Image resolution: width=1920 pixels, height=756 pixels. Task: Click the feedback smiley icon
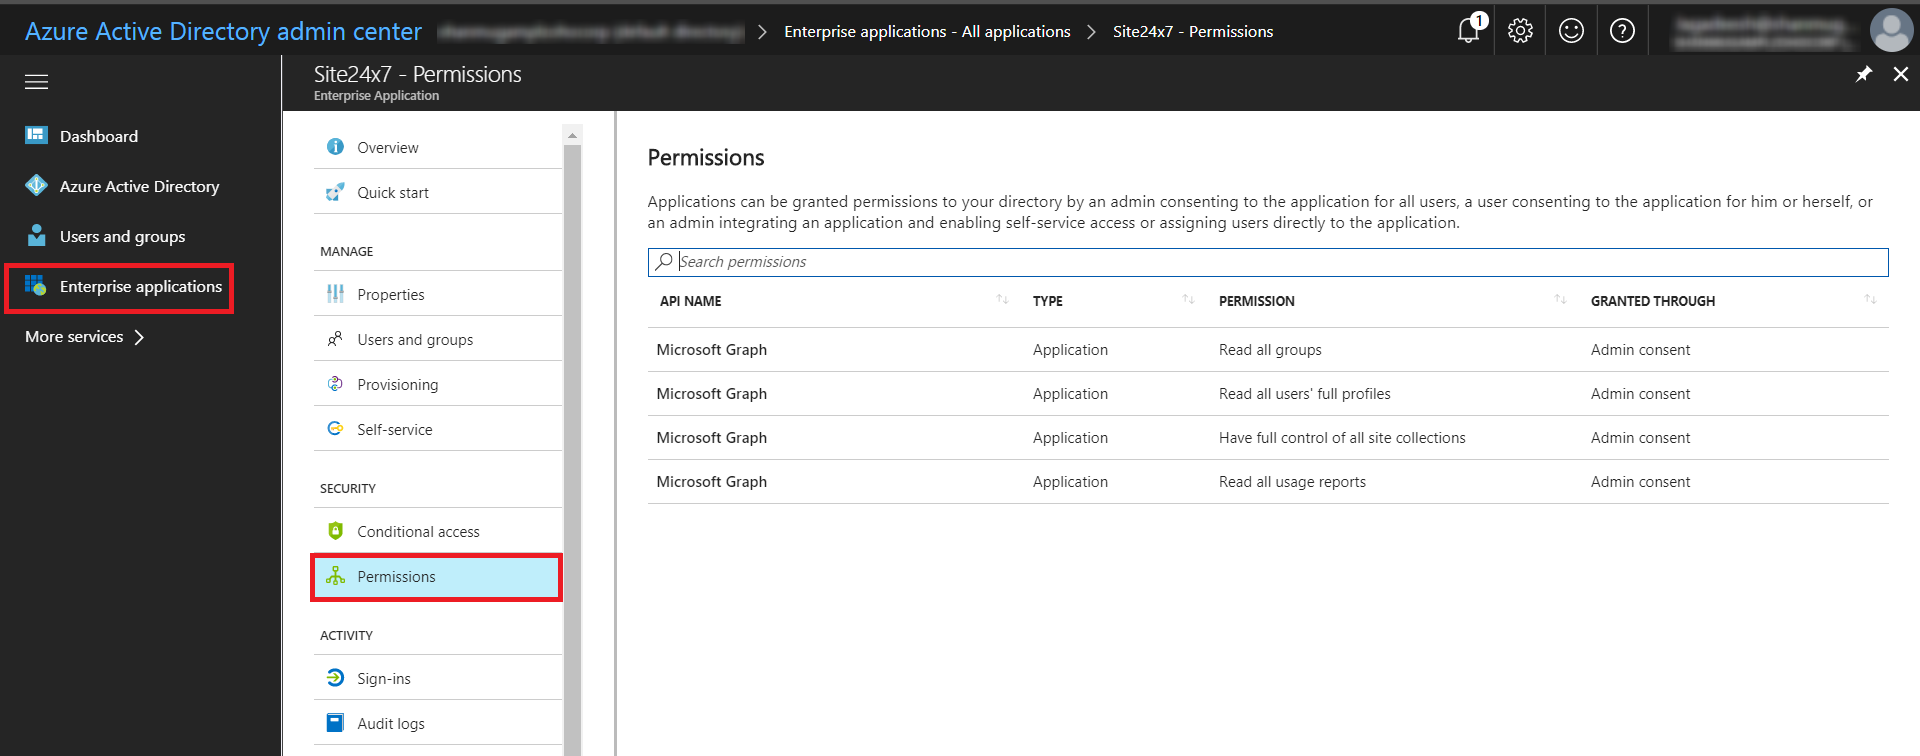[x=1571, y=31]
